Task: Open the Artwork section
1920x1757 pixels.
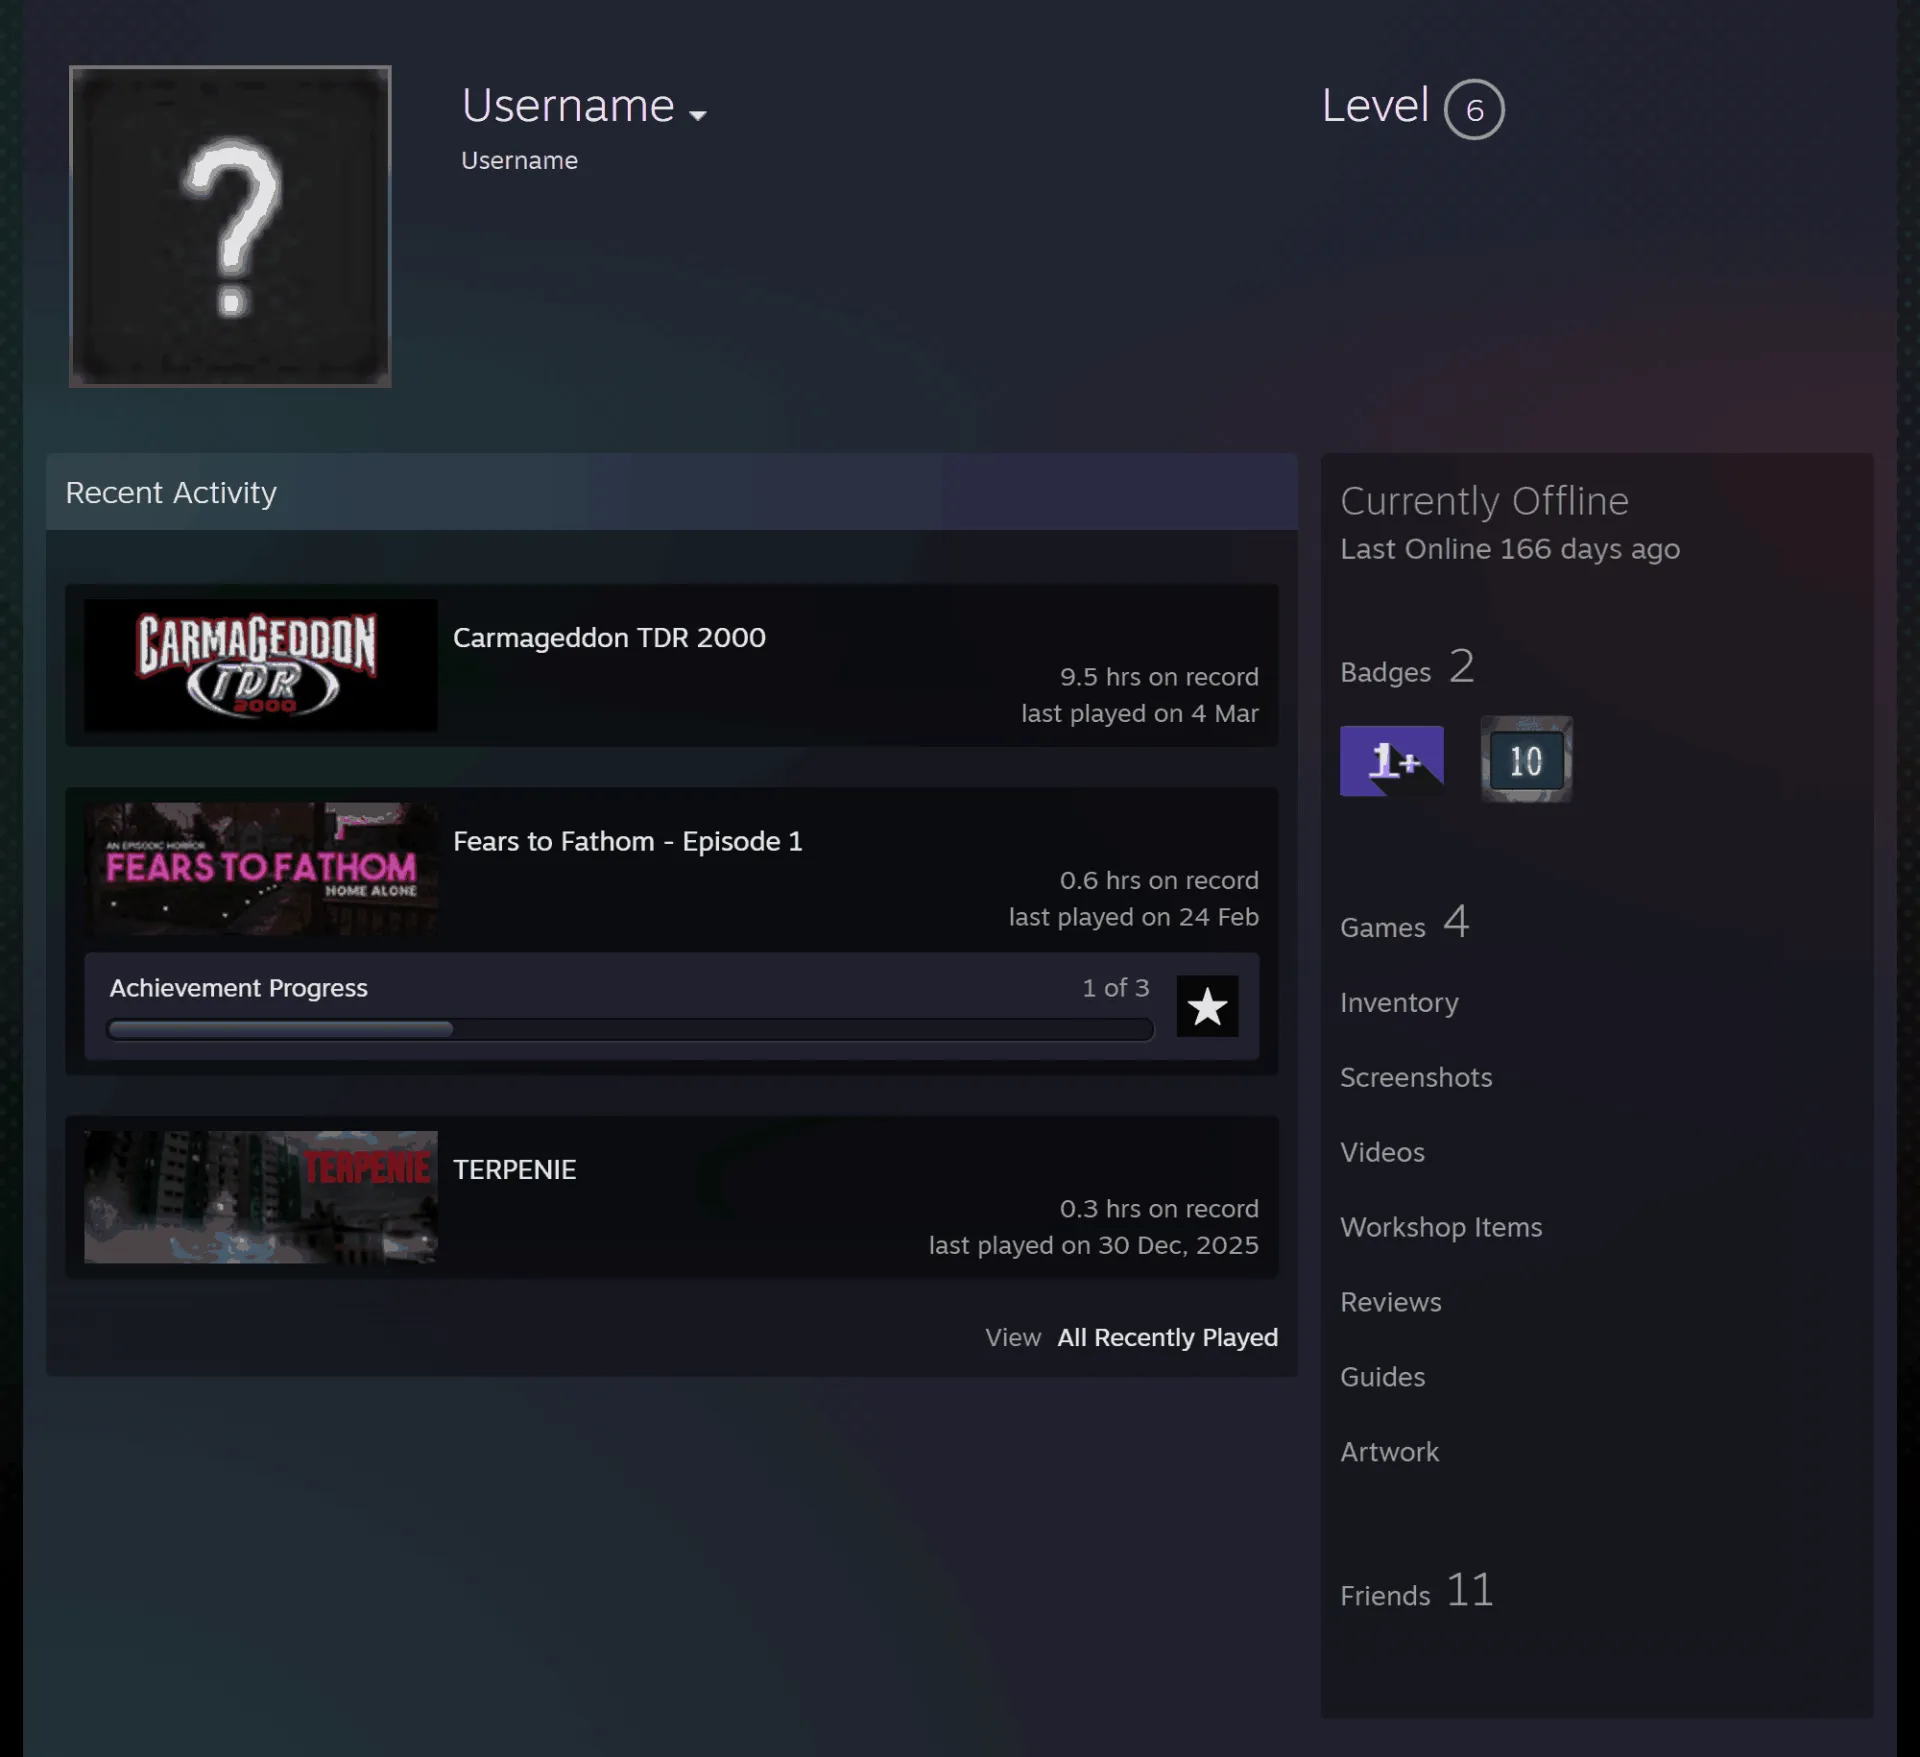Action: point(1389,1452)
